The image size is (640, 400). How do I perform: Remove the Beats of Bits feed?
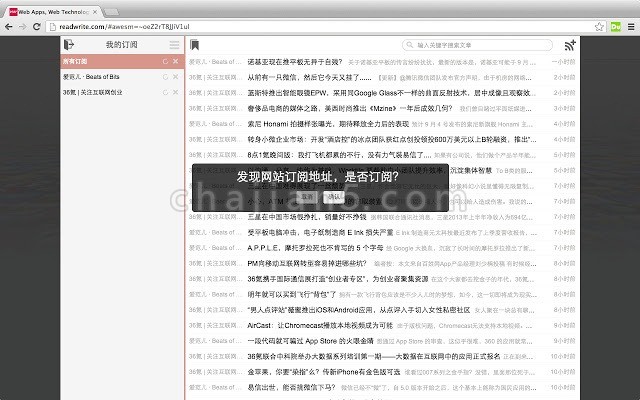[176, 77]
